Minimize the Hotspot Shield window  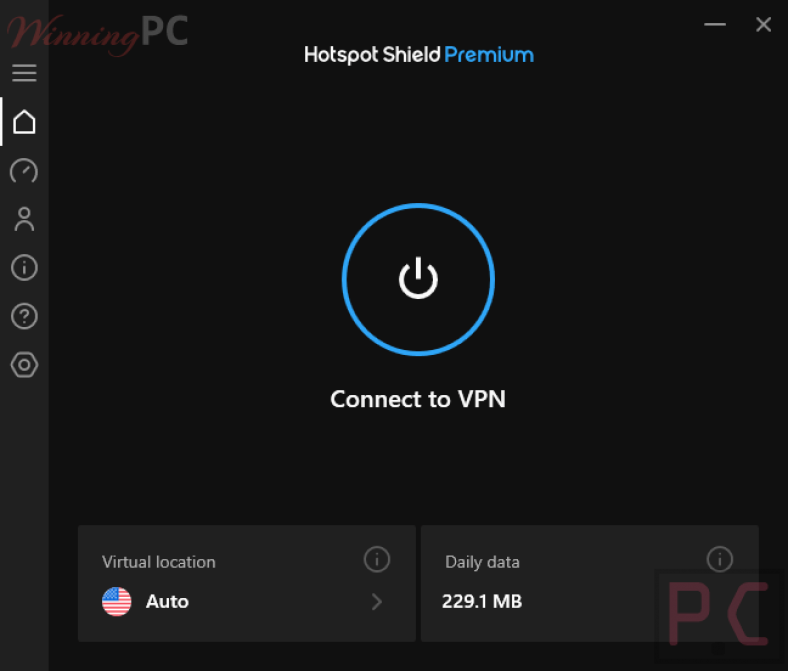714,25
